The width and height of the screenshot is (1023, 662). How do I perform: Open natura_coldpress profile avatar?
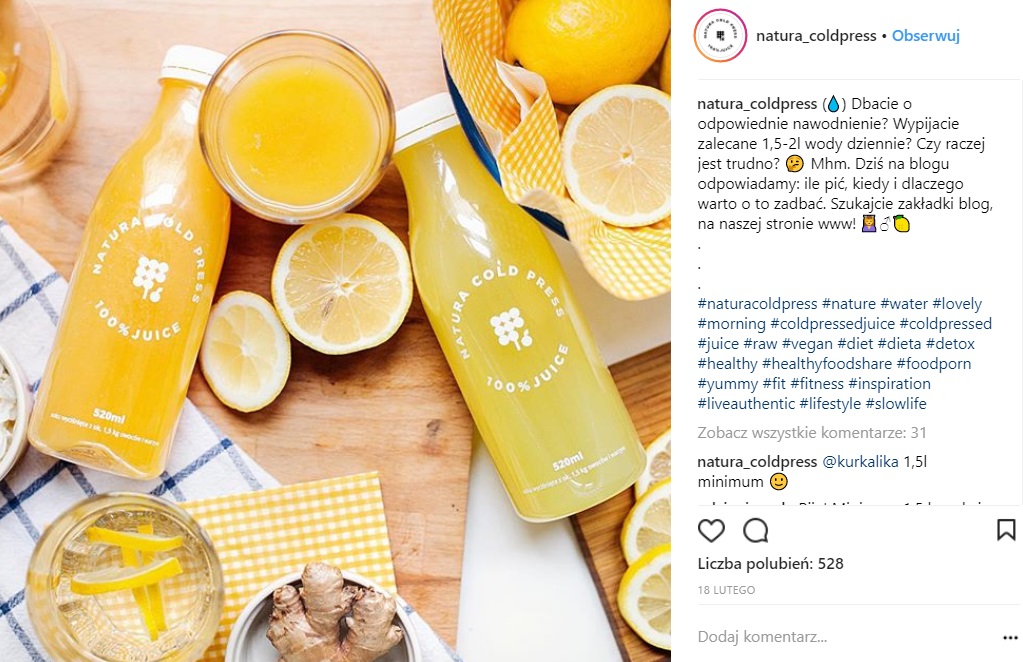(x=720, y=36)
